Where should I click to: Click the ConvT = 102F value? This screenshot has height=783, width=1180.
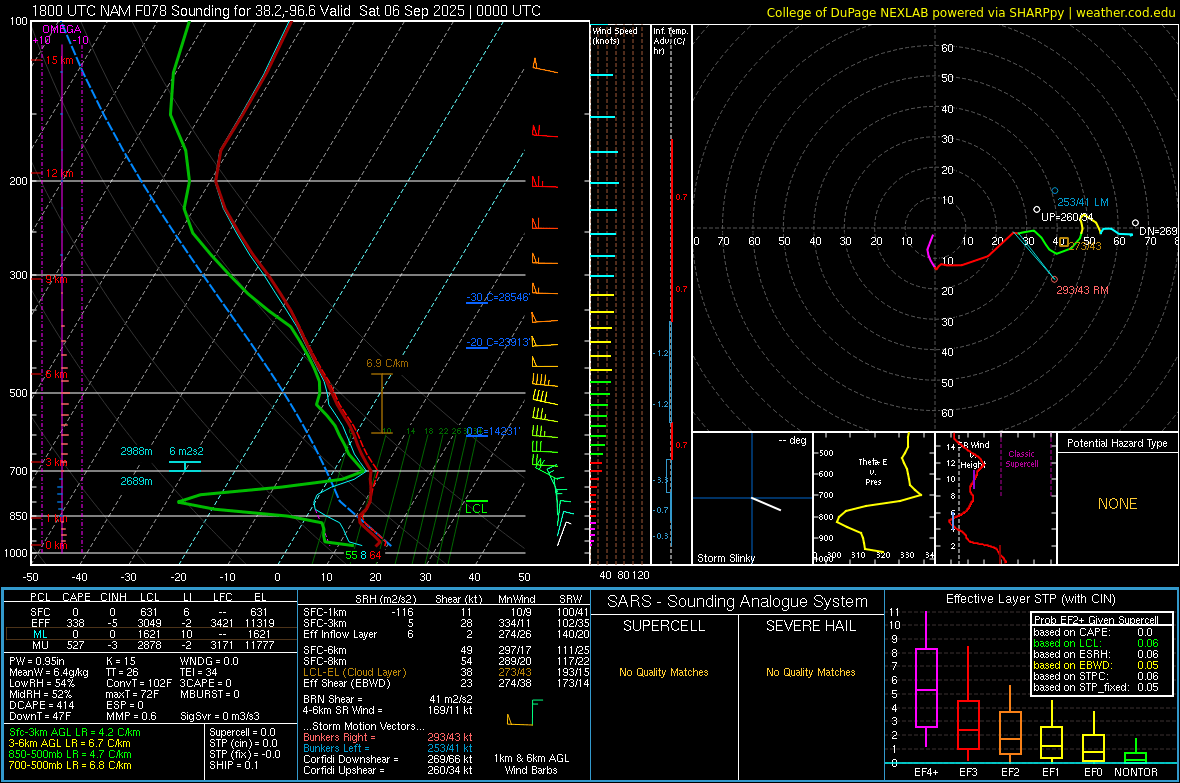tap(139, 684)
